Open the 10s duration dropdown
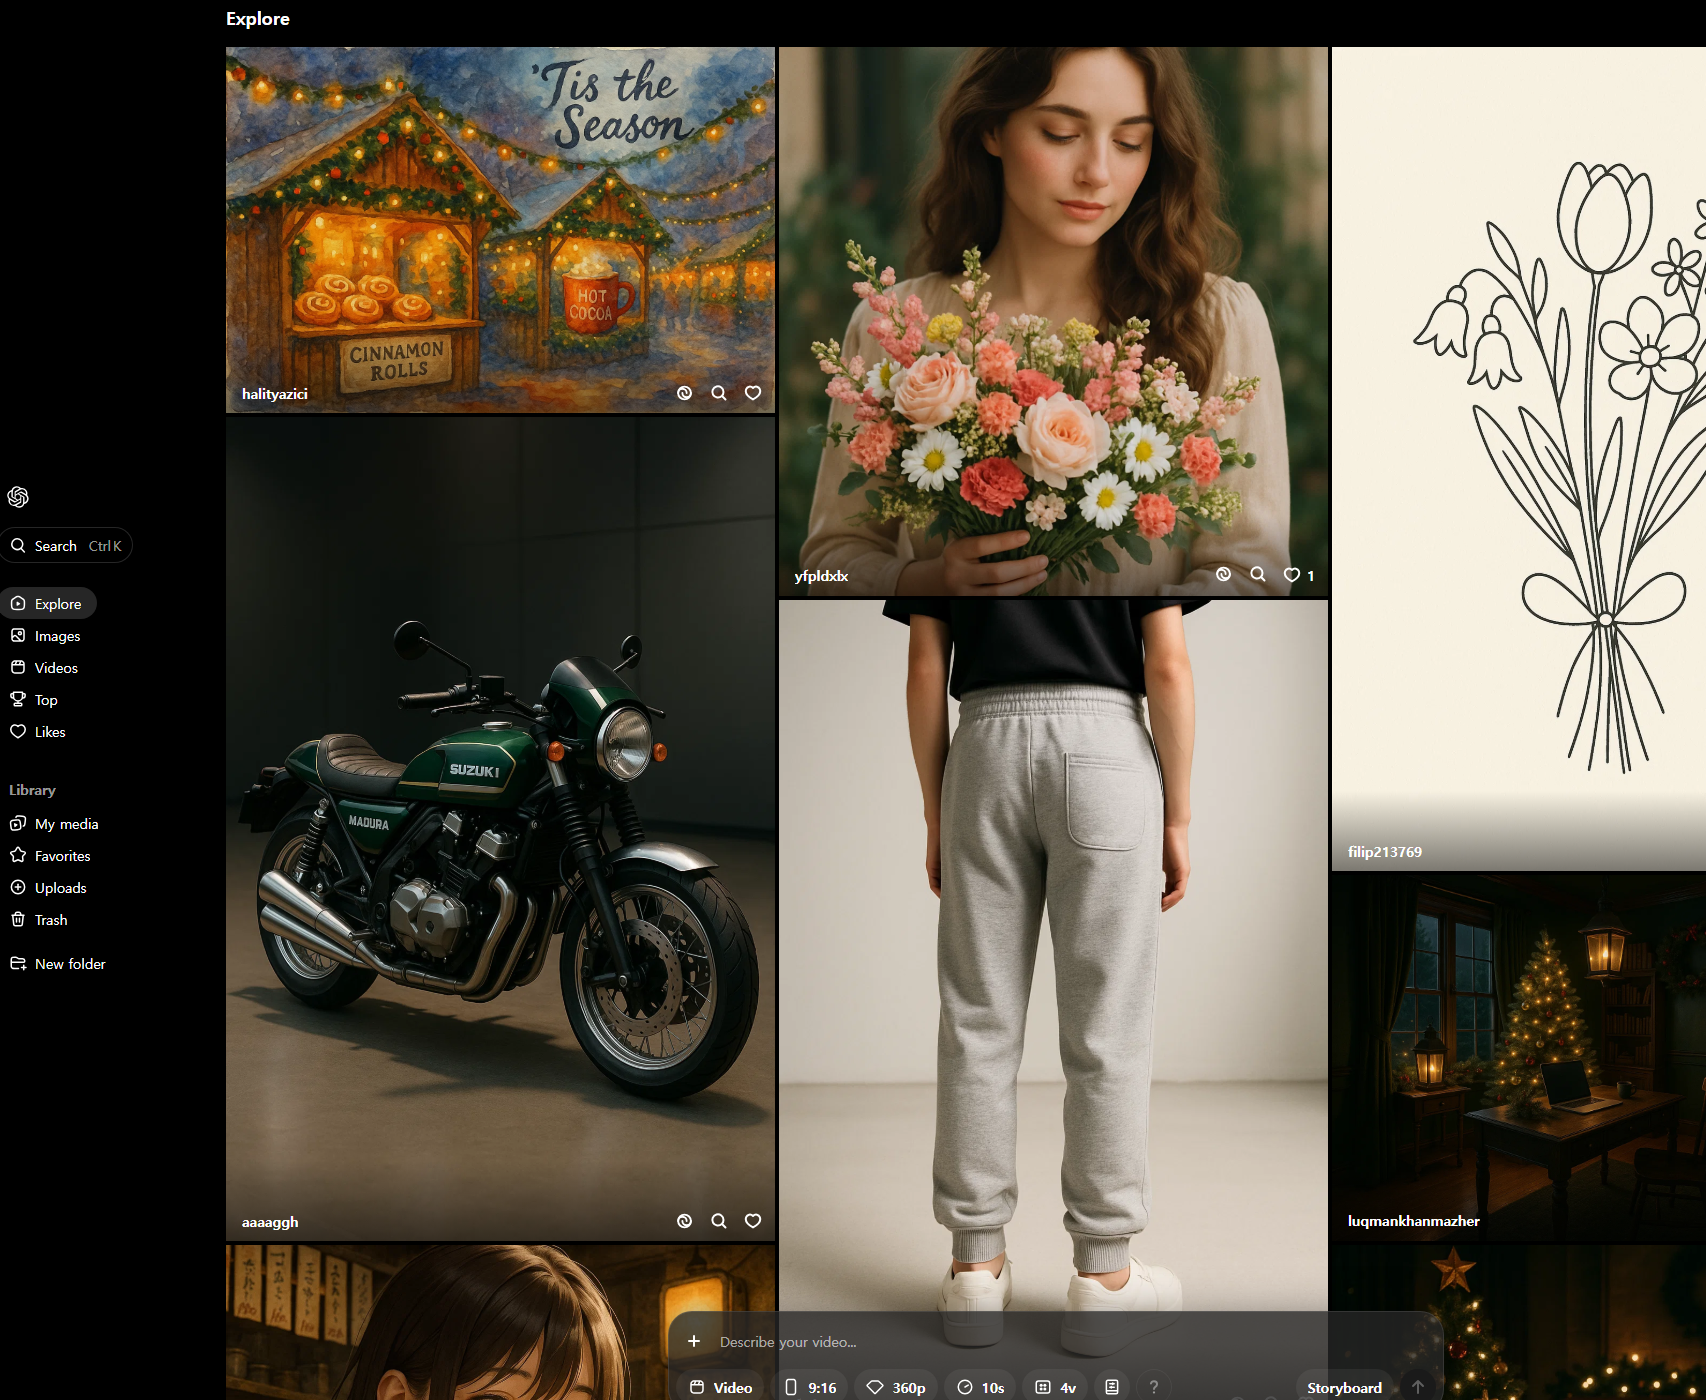The height and width of the screenshot is (1400, 1706). pyautogui.click(x=981, y=1387)
